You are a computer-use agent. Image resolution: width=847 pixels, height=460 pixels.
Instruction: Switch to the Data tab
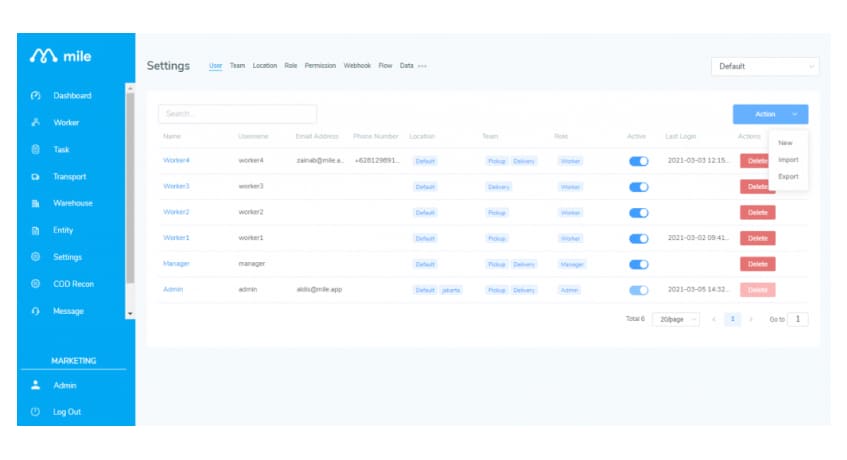(407, 66)
